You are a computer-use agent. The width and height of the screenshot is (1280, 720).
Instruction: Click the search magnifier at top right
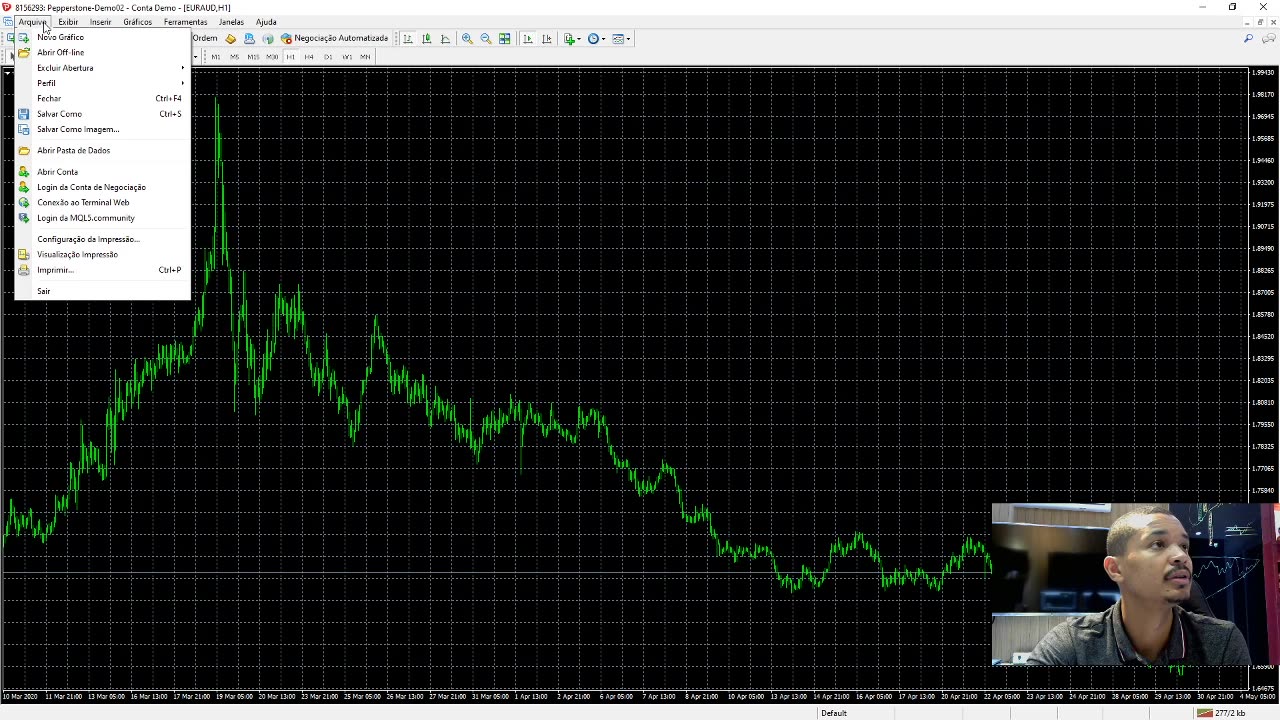(x=1248, y=39)
